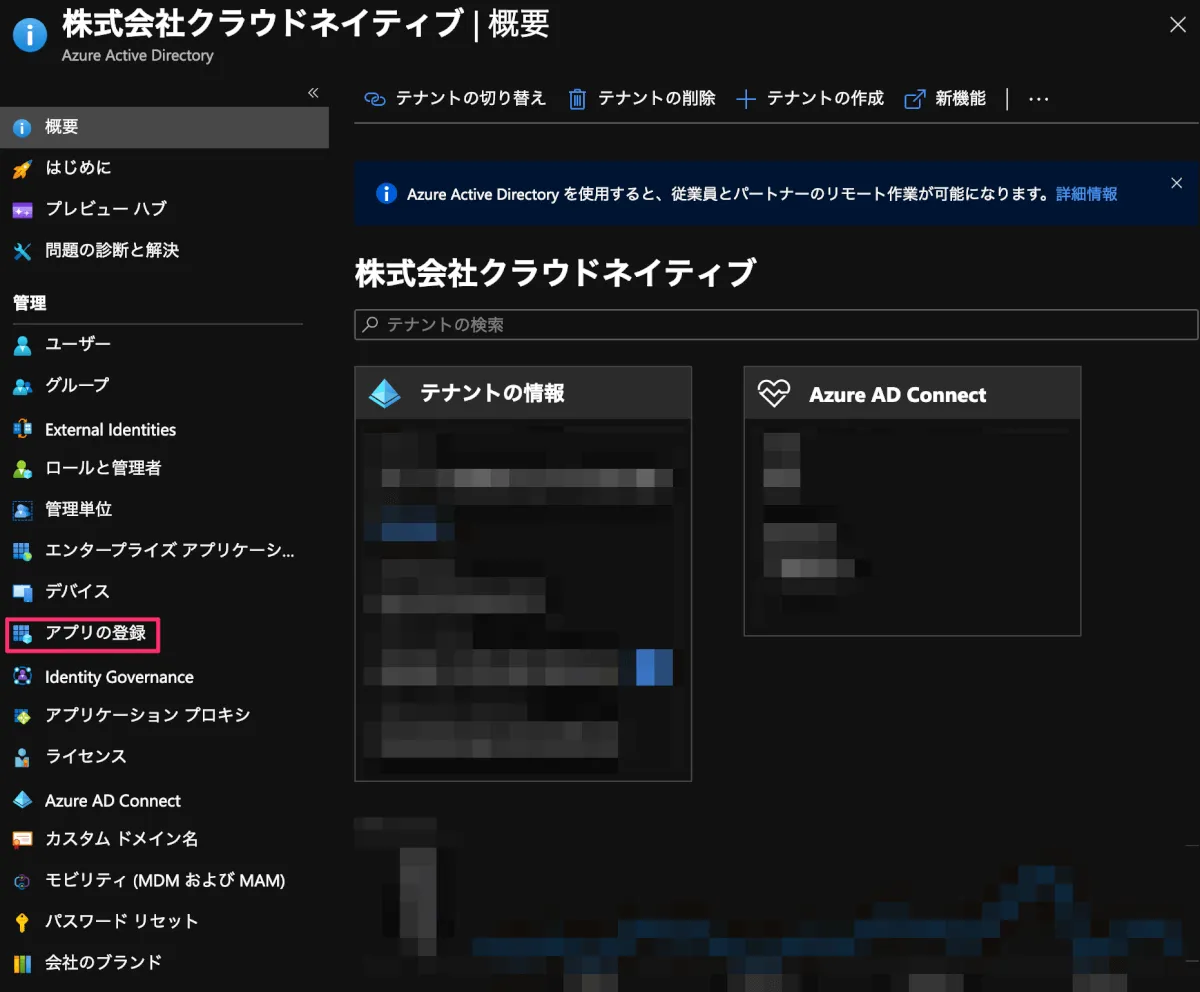Open グループ in the sidebar
The image size is (1200, 992).
coord(77,385)
